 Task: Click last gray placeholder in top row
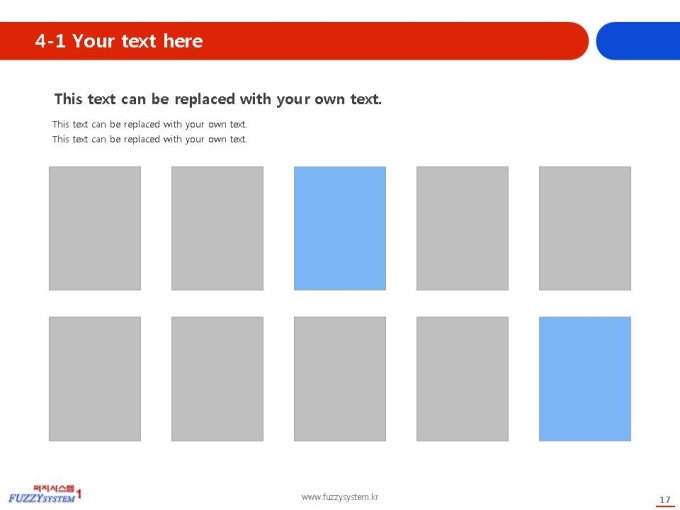tap(585, 228)
